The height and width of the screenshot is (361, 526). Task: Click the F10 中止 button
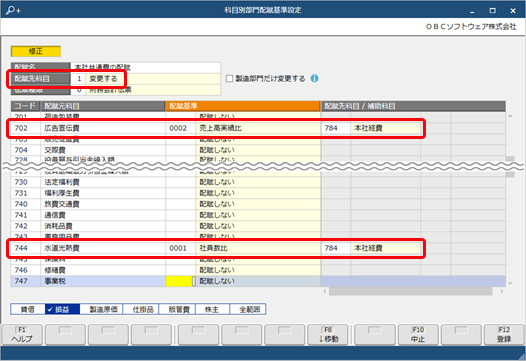pos(418,334)
